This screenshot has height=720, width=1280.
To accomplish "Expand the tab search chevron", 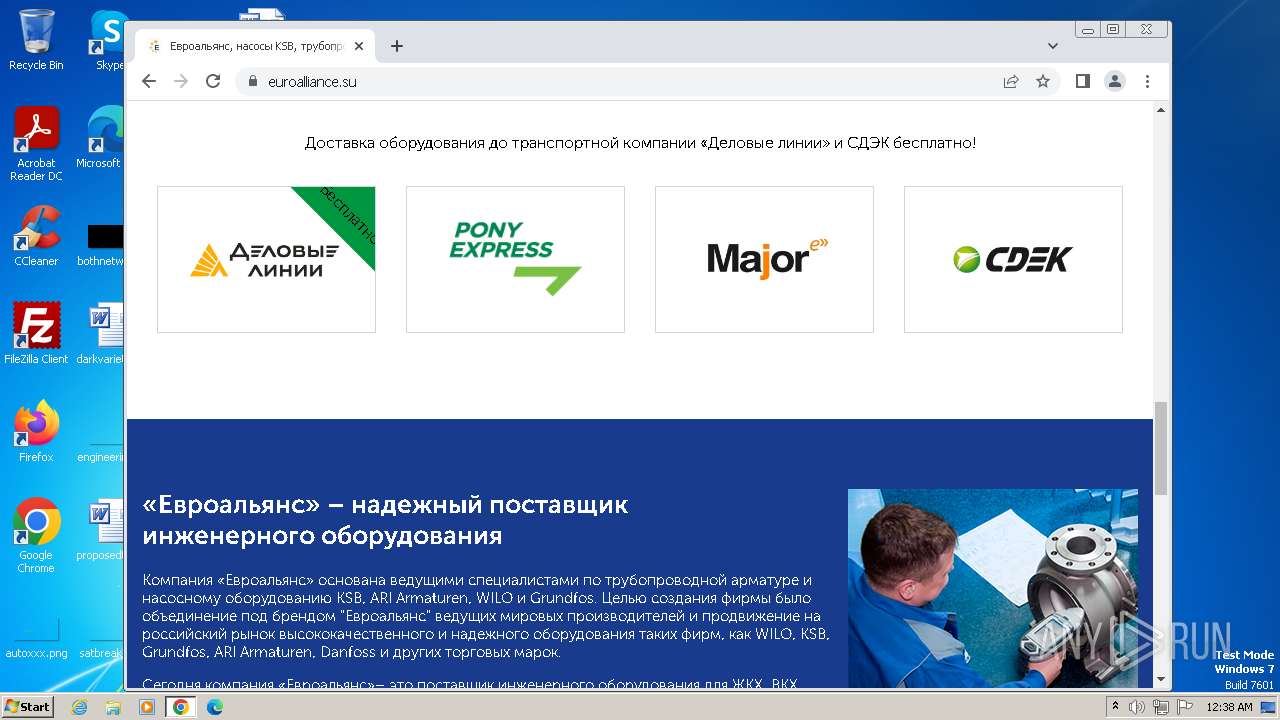I will [x=1053, y=46].
